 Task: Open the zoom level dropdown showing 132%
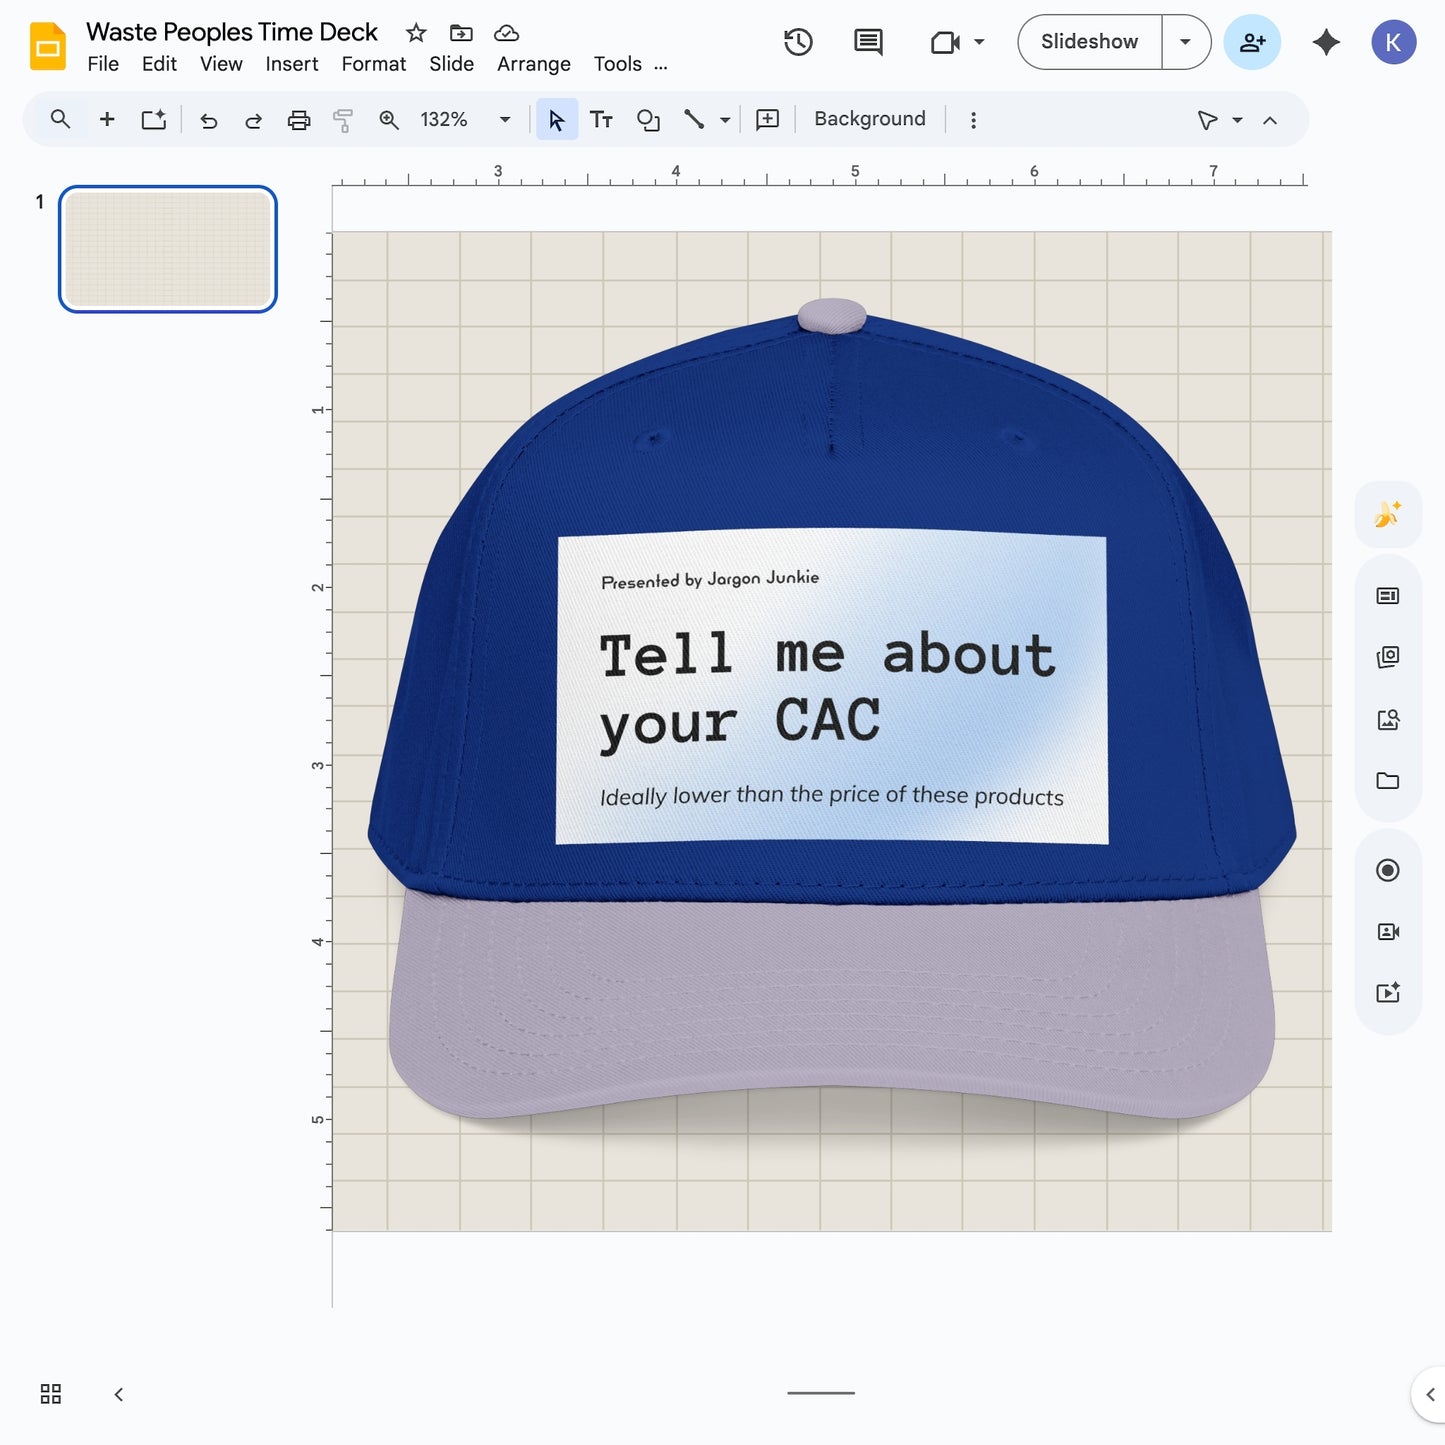click(505, 119)
